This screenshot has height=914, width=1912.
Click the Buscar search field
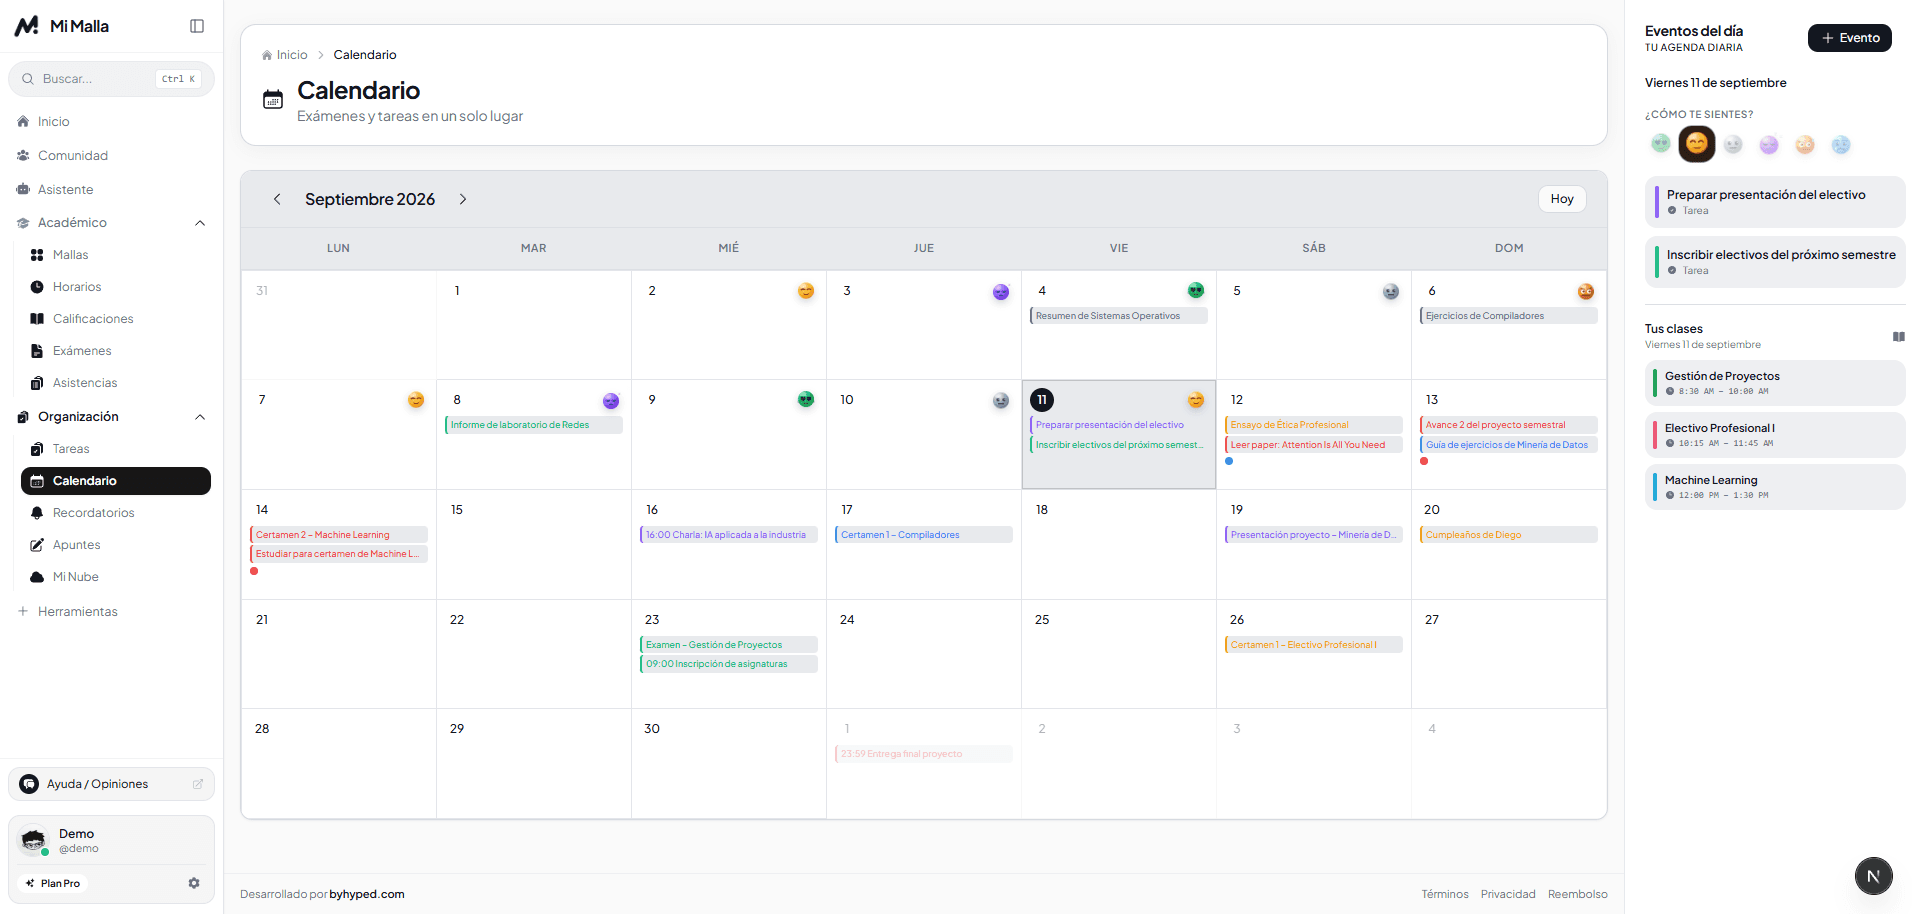[111, 79]
